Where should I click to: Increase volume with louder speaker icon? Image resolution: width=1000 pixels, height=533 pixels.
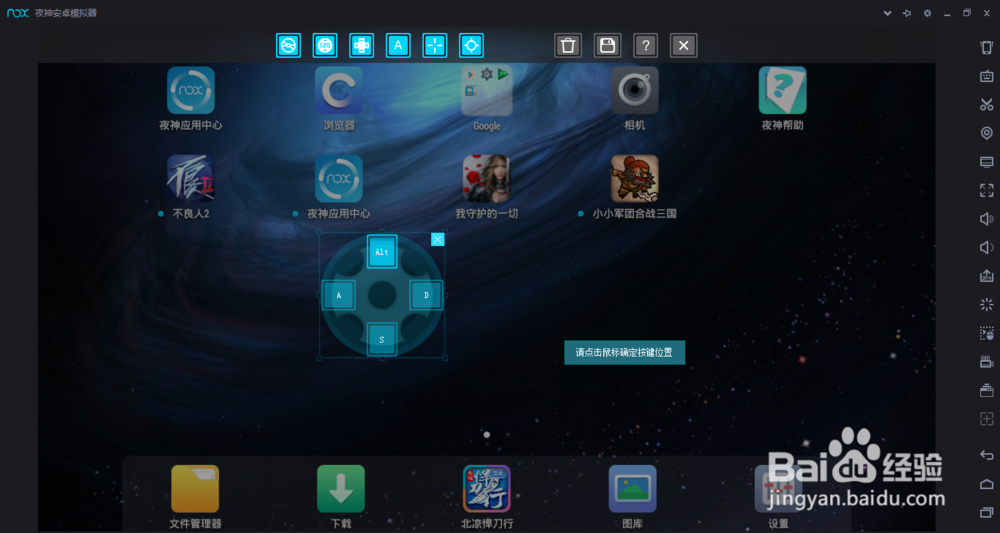pos(986,219)
